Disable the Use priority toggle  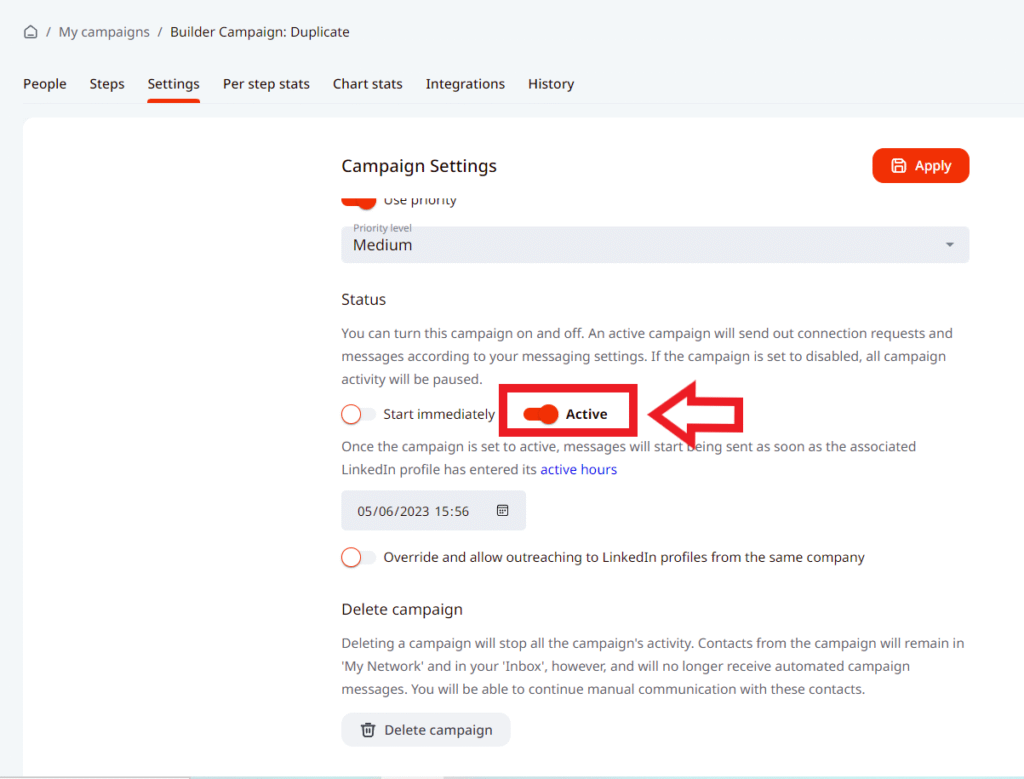click(x=358, y=201)
